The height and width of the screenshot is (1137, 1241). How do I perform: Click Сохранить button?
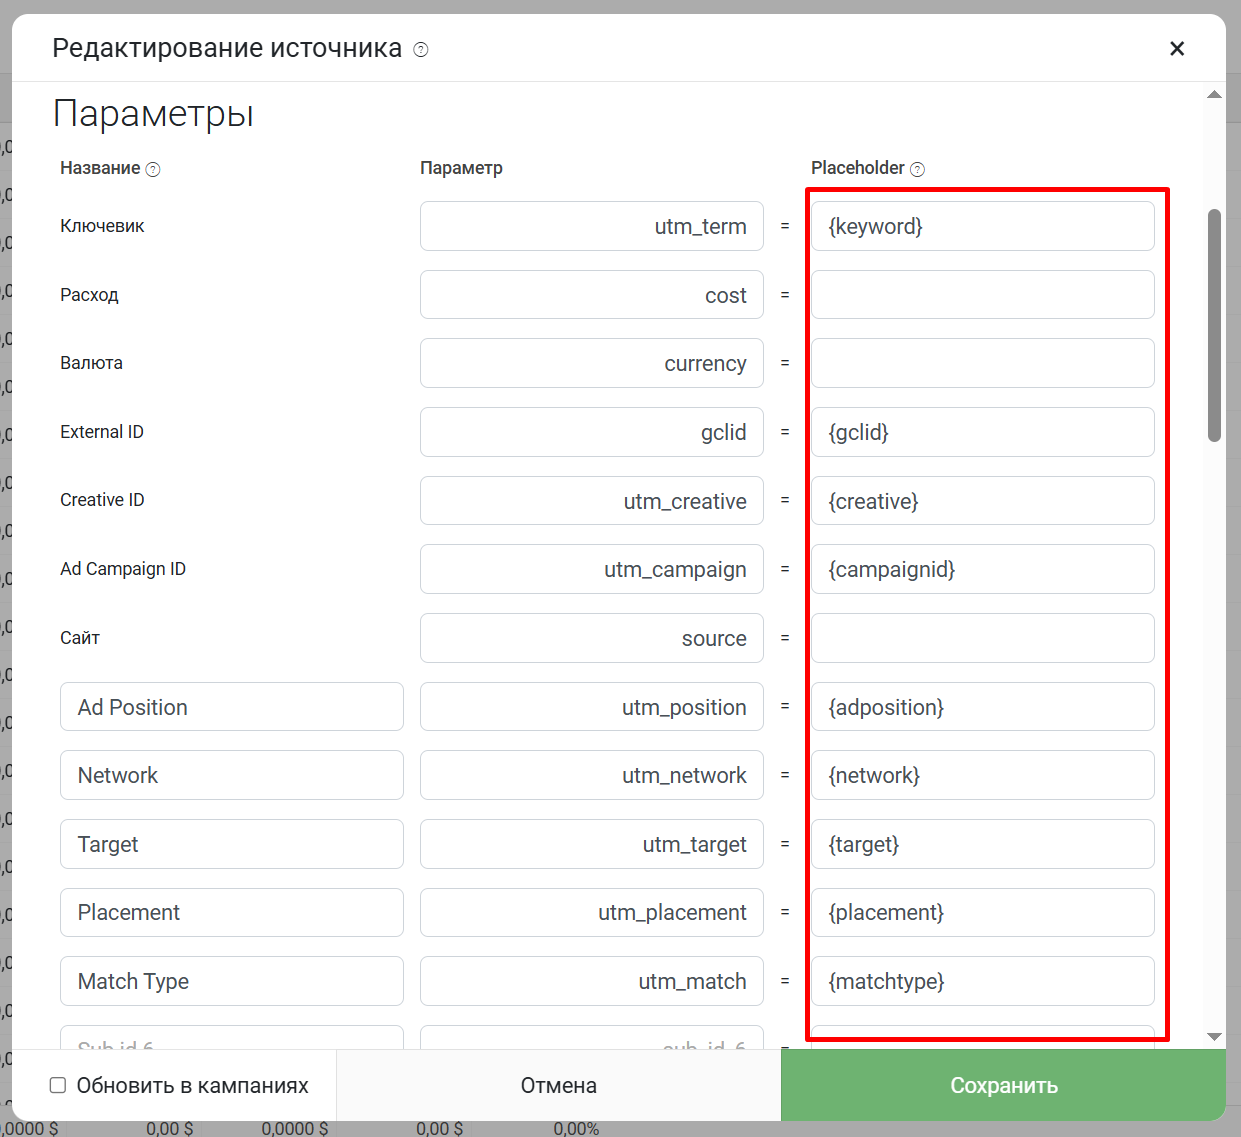point(1003,1085)
